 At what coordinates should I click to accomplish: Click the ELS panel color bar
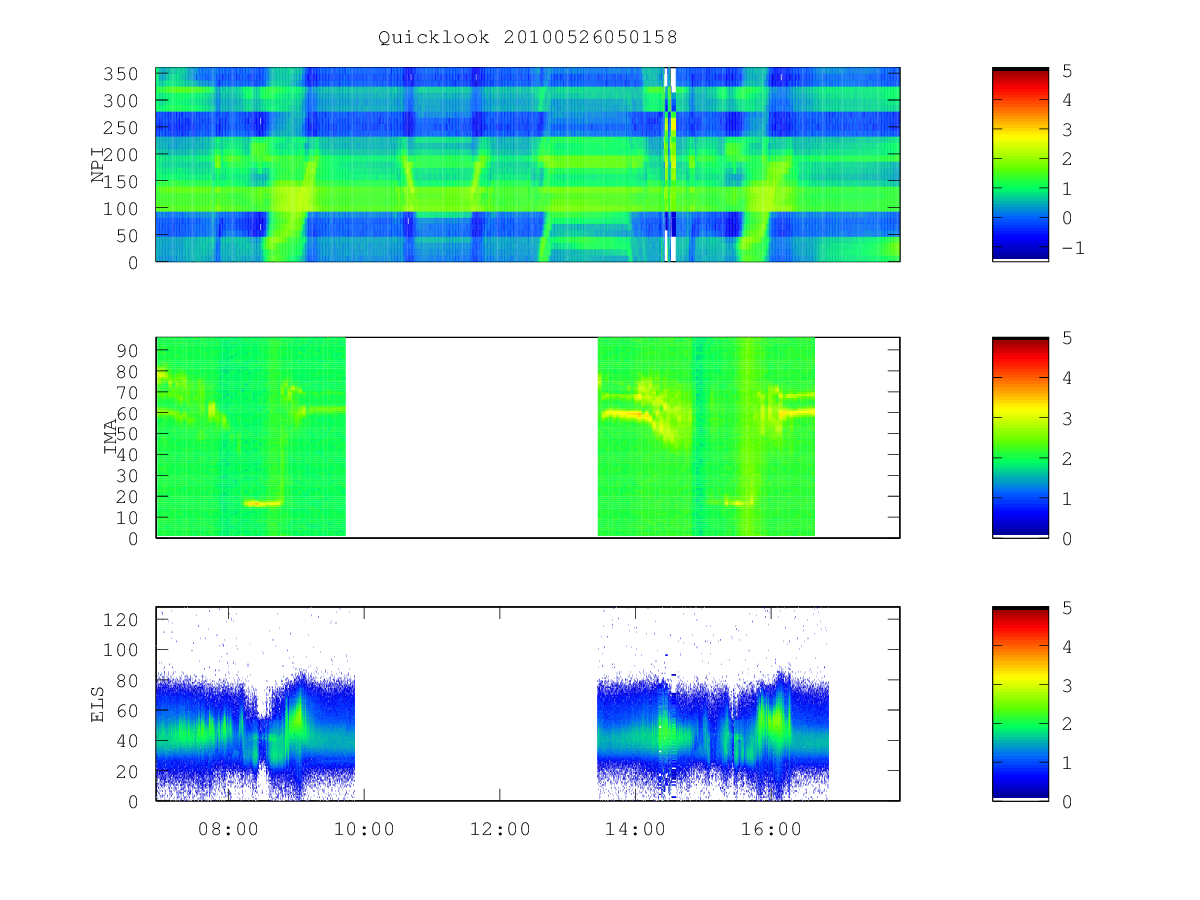pos(1020,703)
